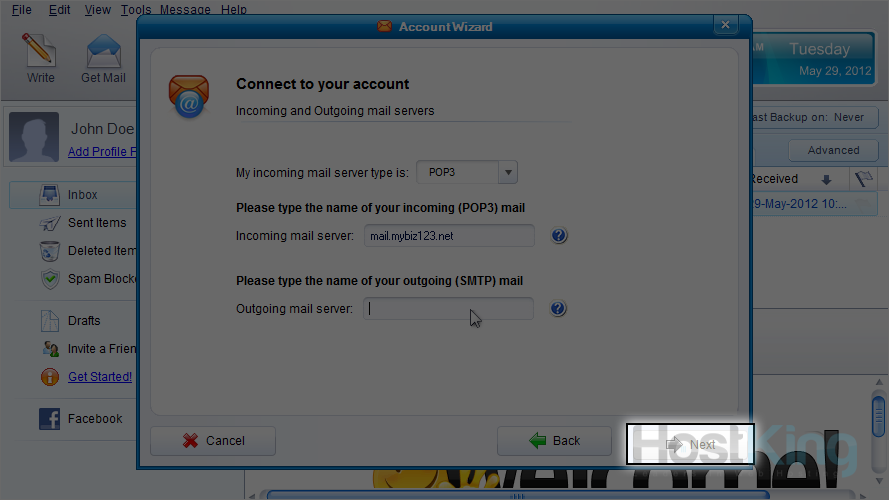
Task: Click the Get Mail toolbar icon
Action: click(103, 57)
